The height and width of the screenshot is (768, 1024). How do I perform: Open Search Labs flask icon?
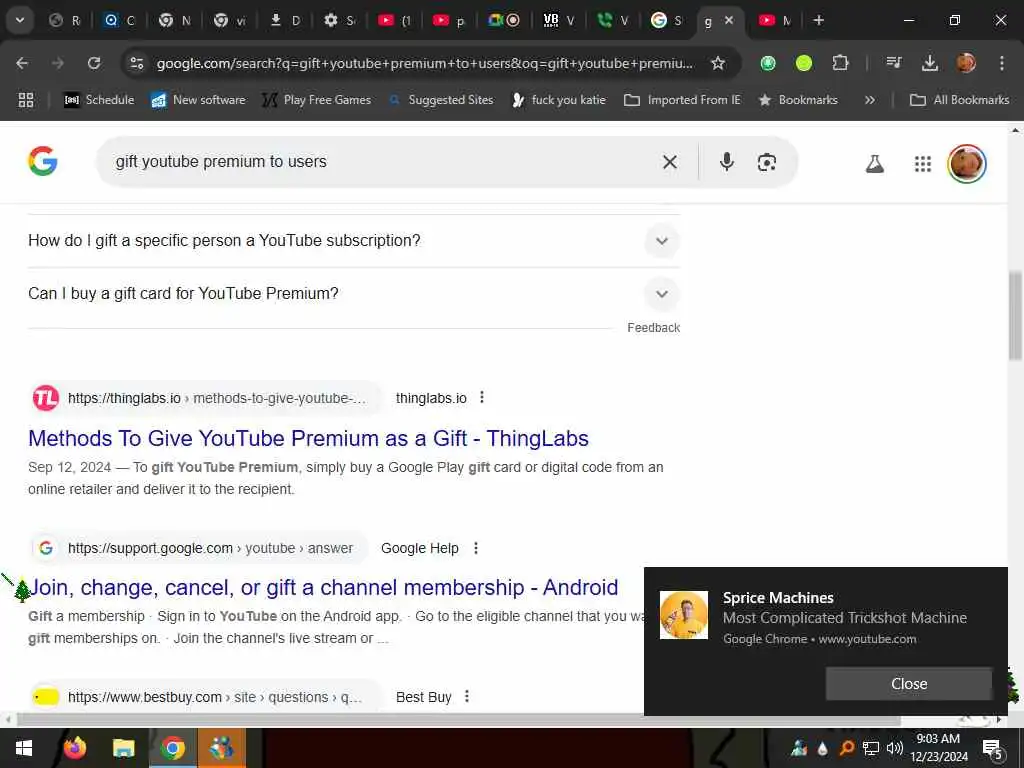(874, 163)
